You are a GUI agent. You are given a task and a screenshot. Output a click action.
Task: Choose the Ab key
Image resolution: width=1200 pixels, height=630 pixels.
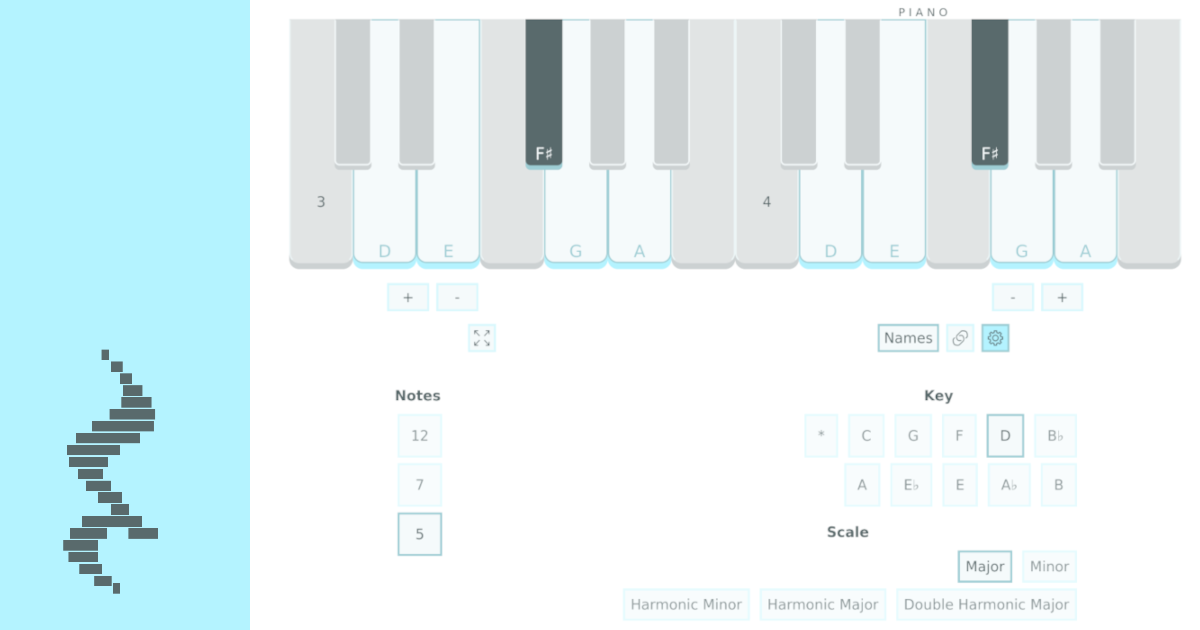tap(1009, 484)
